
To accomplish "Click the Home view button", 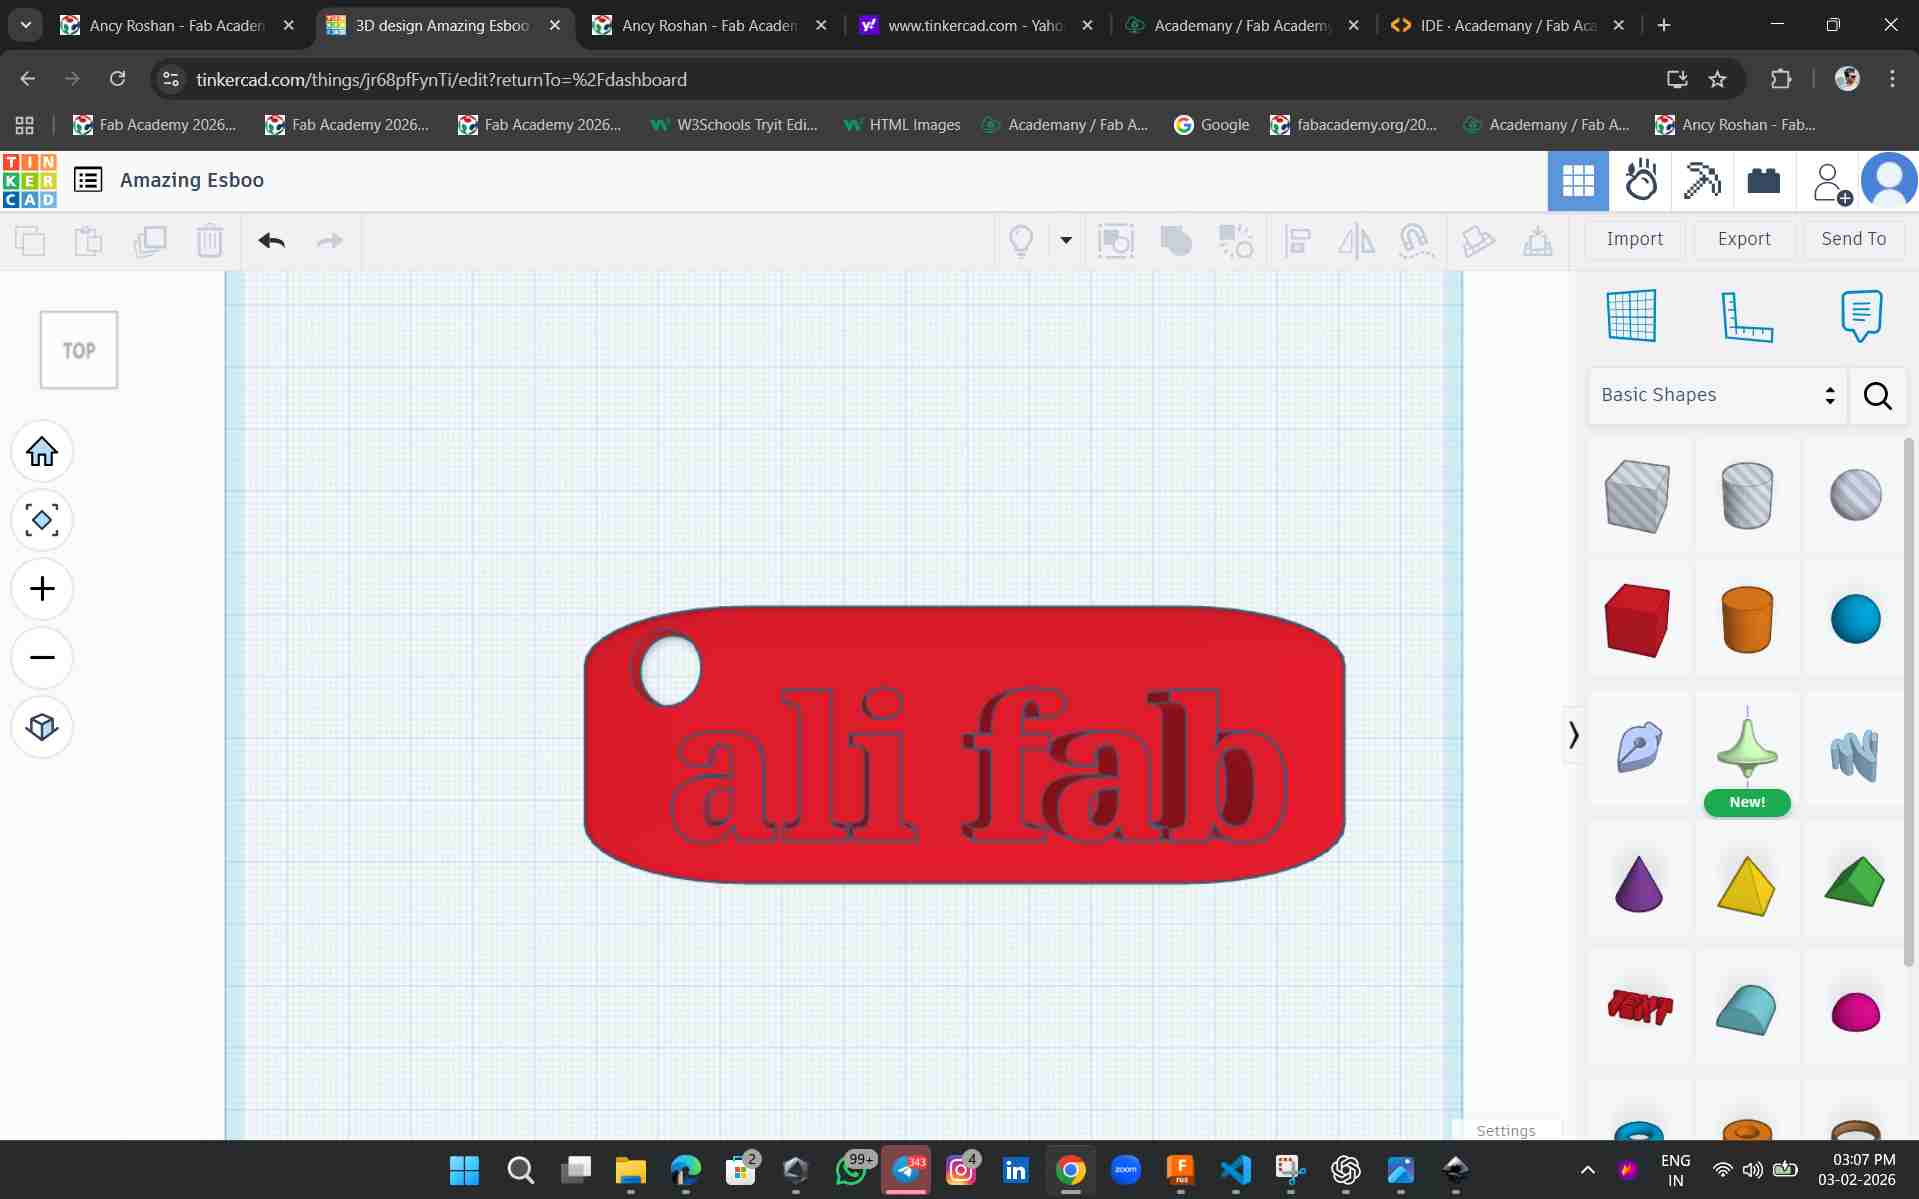I will (42, 452).
